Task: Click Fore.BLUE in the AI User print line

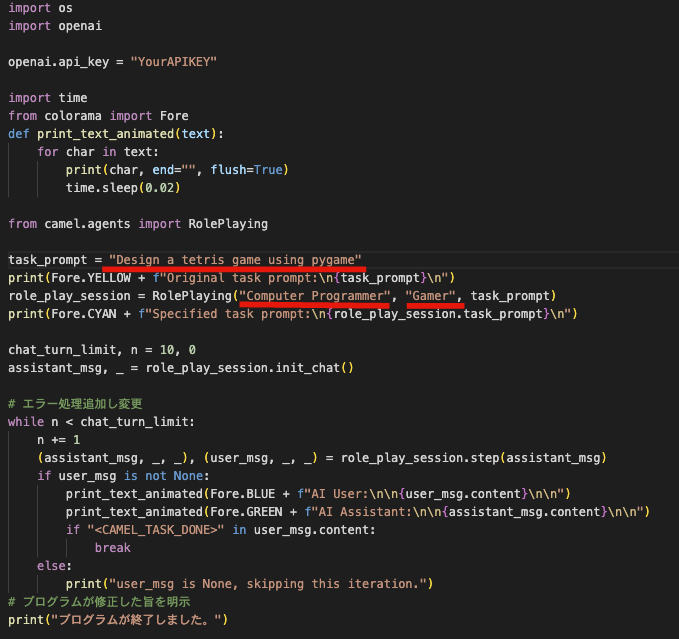Action: point(242,494)
